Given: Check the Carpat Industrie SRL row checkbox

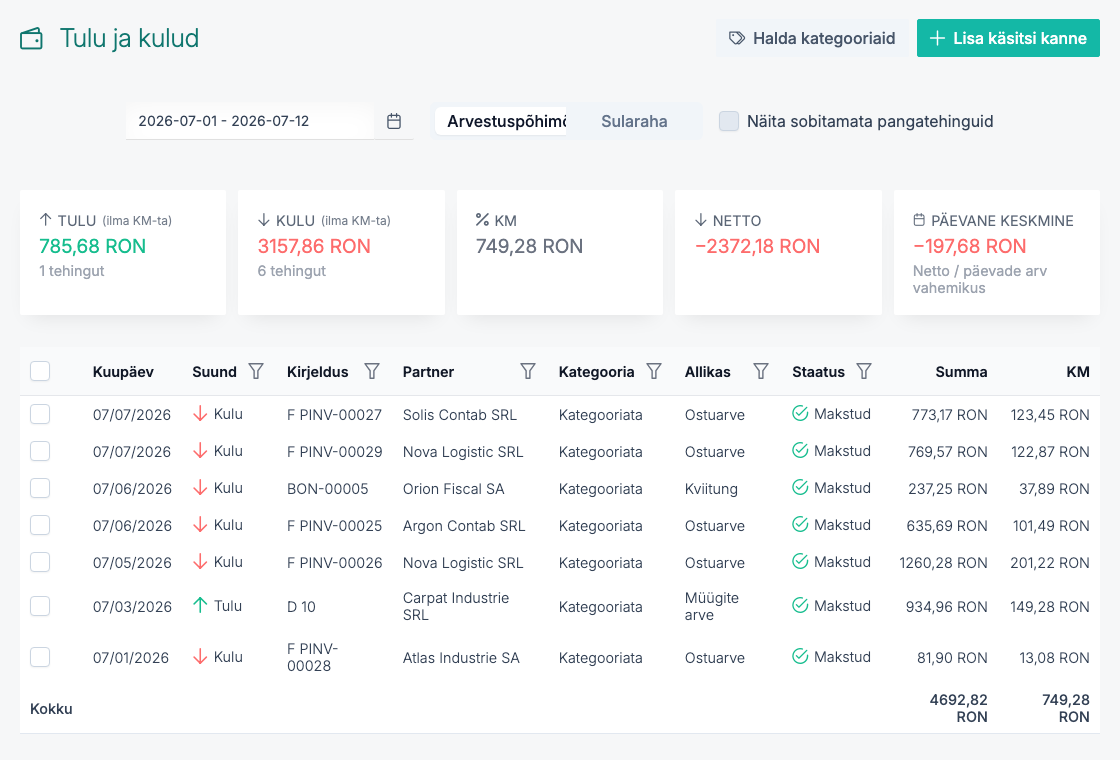Looking at the screenshot, I should (x=40, y=606).
